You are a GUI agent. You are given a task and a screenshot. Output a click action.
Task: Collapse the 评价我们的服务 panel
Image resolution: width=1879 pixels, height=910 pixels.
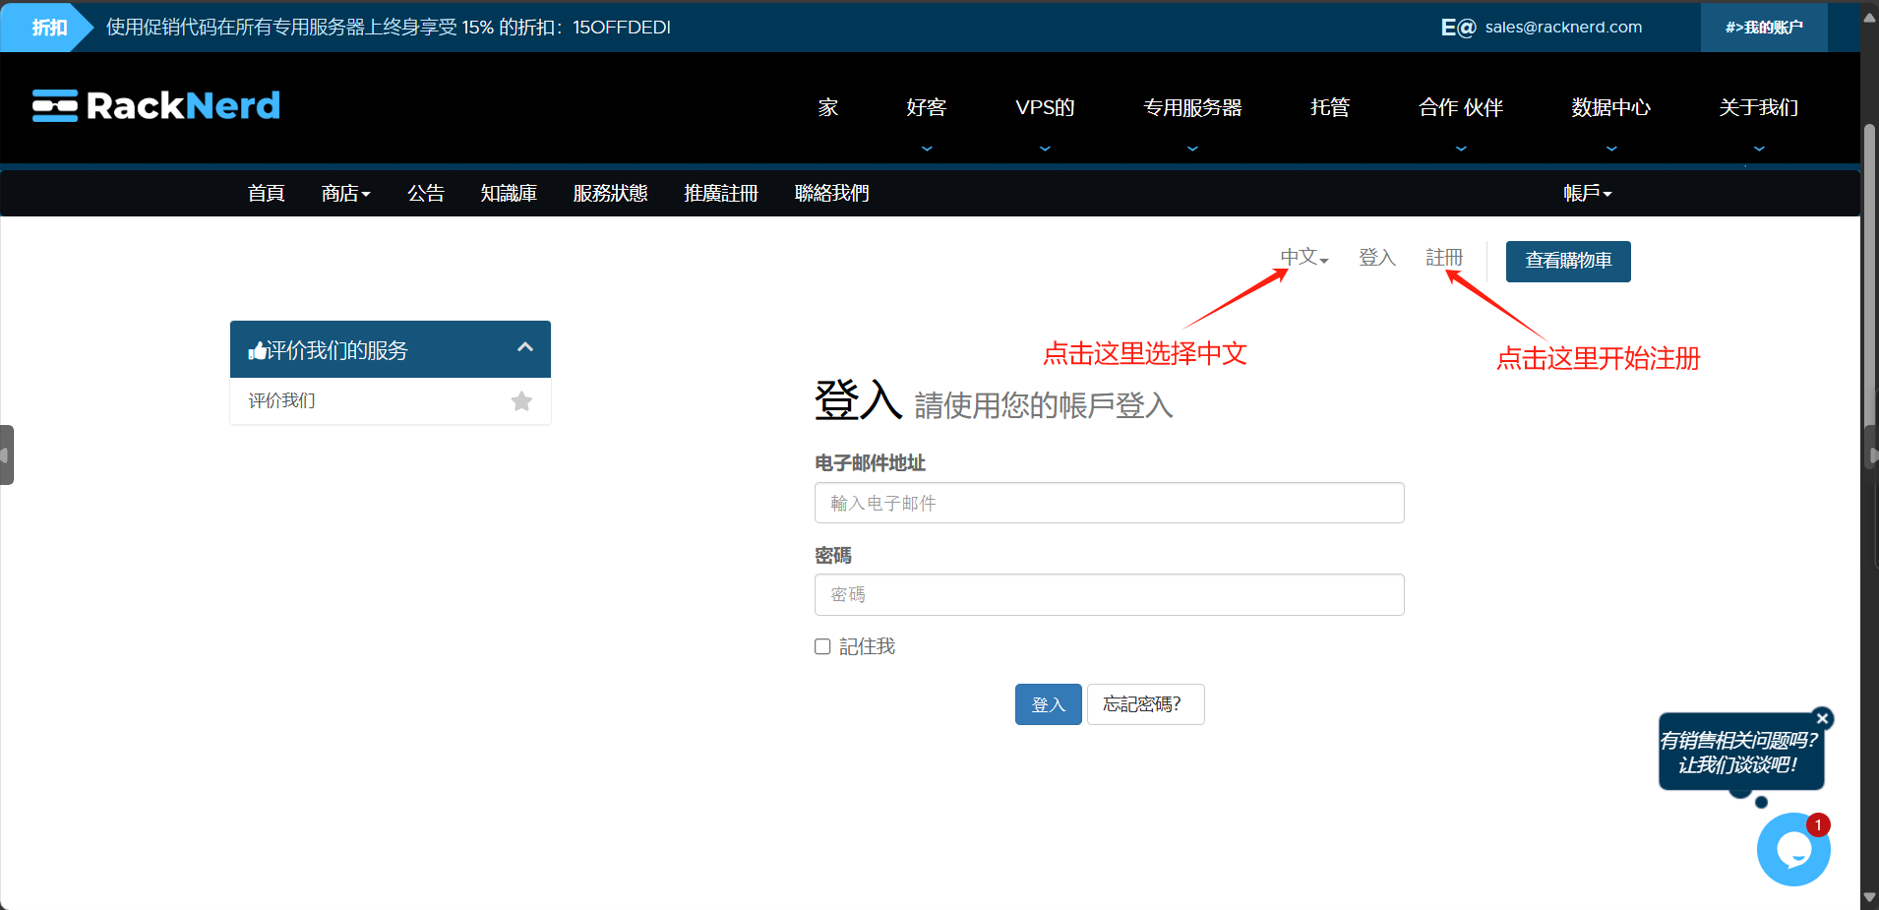524,348
